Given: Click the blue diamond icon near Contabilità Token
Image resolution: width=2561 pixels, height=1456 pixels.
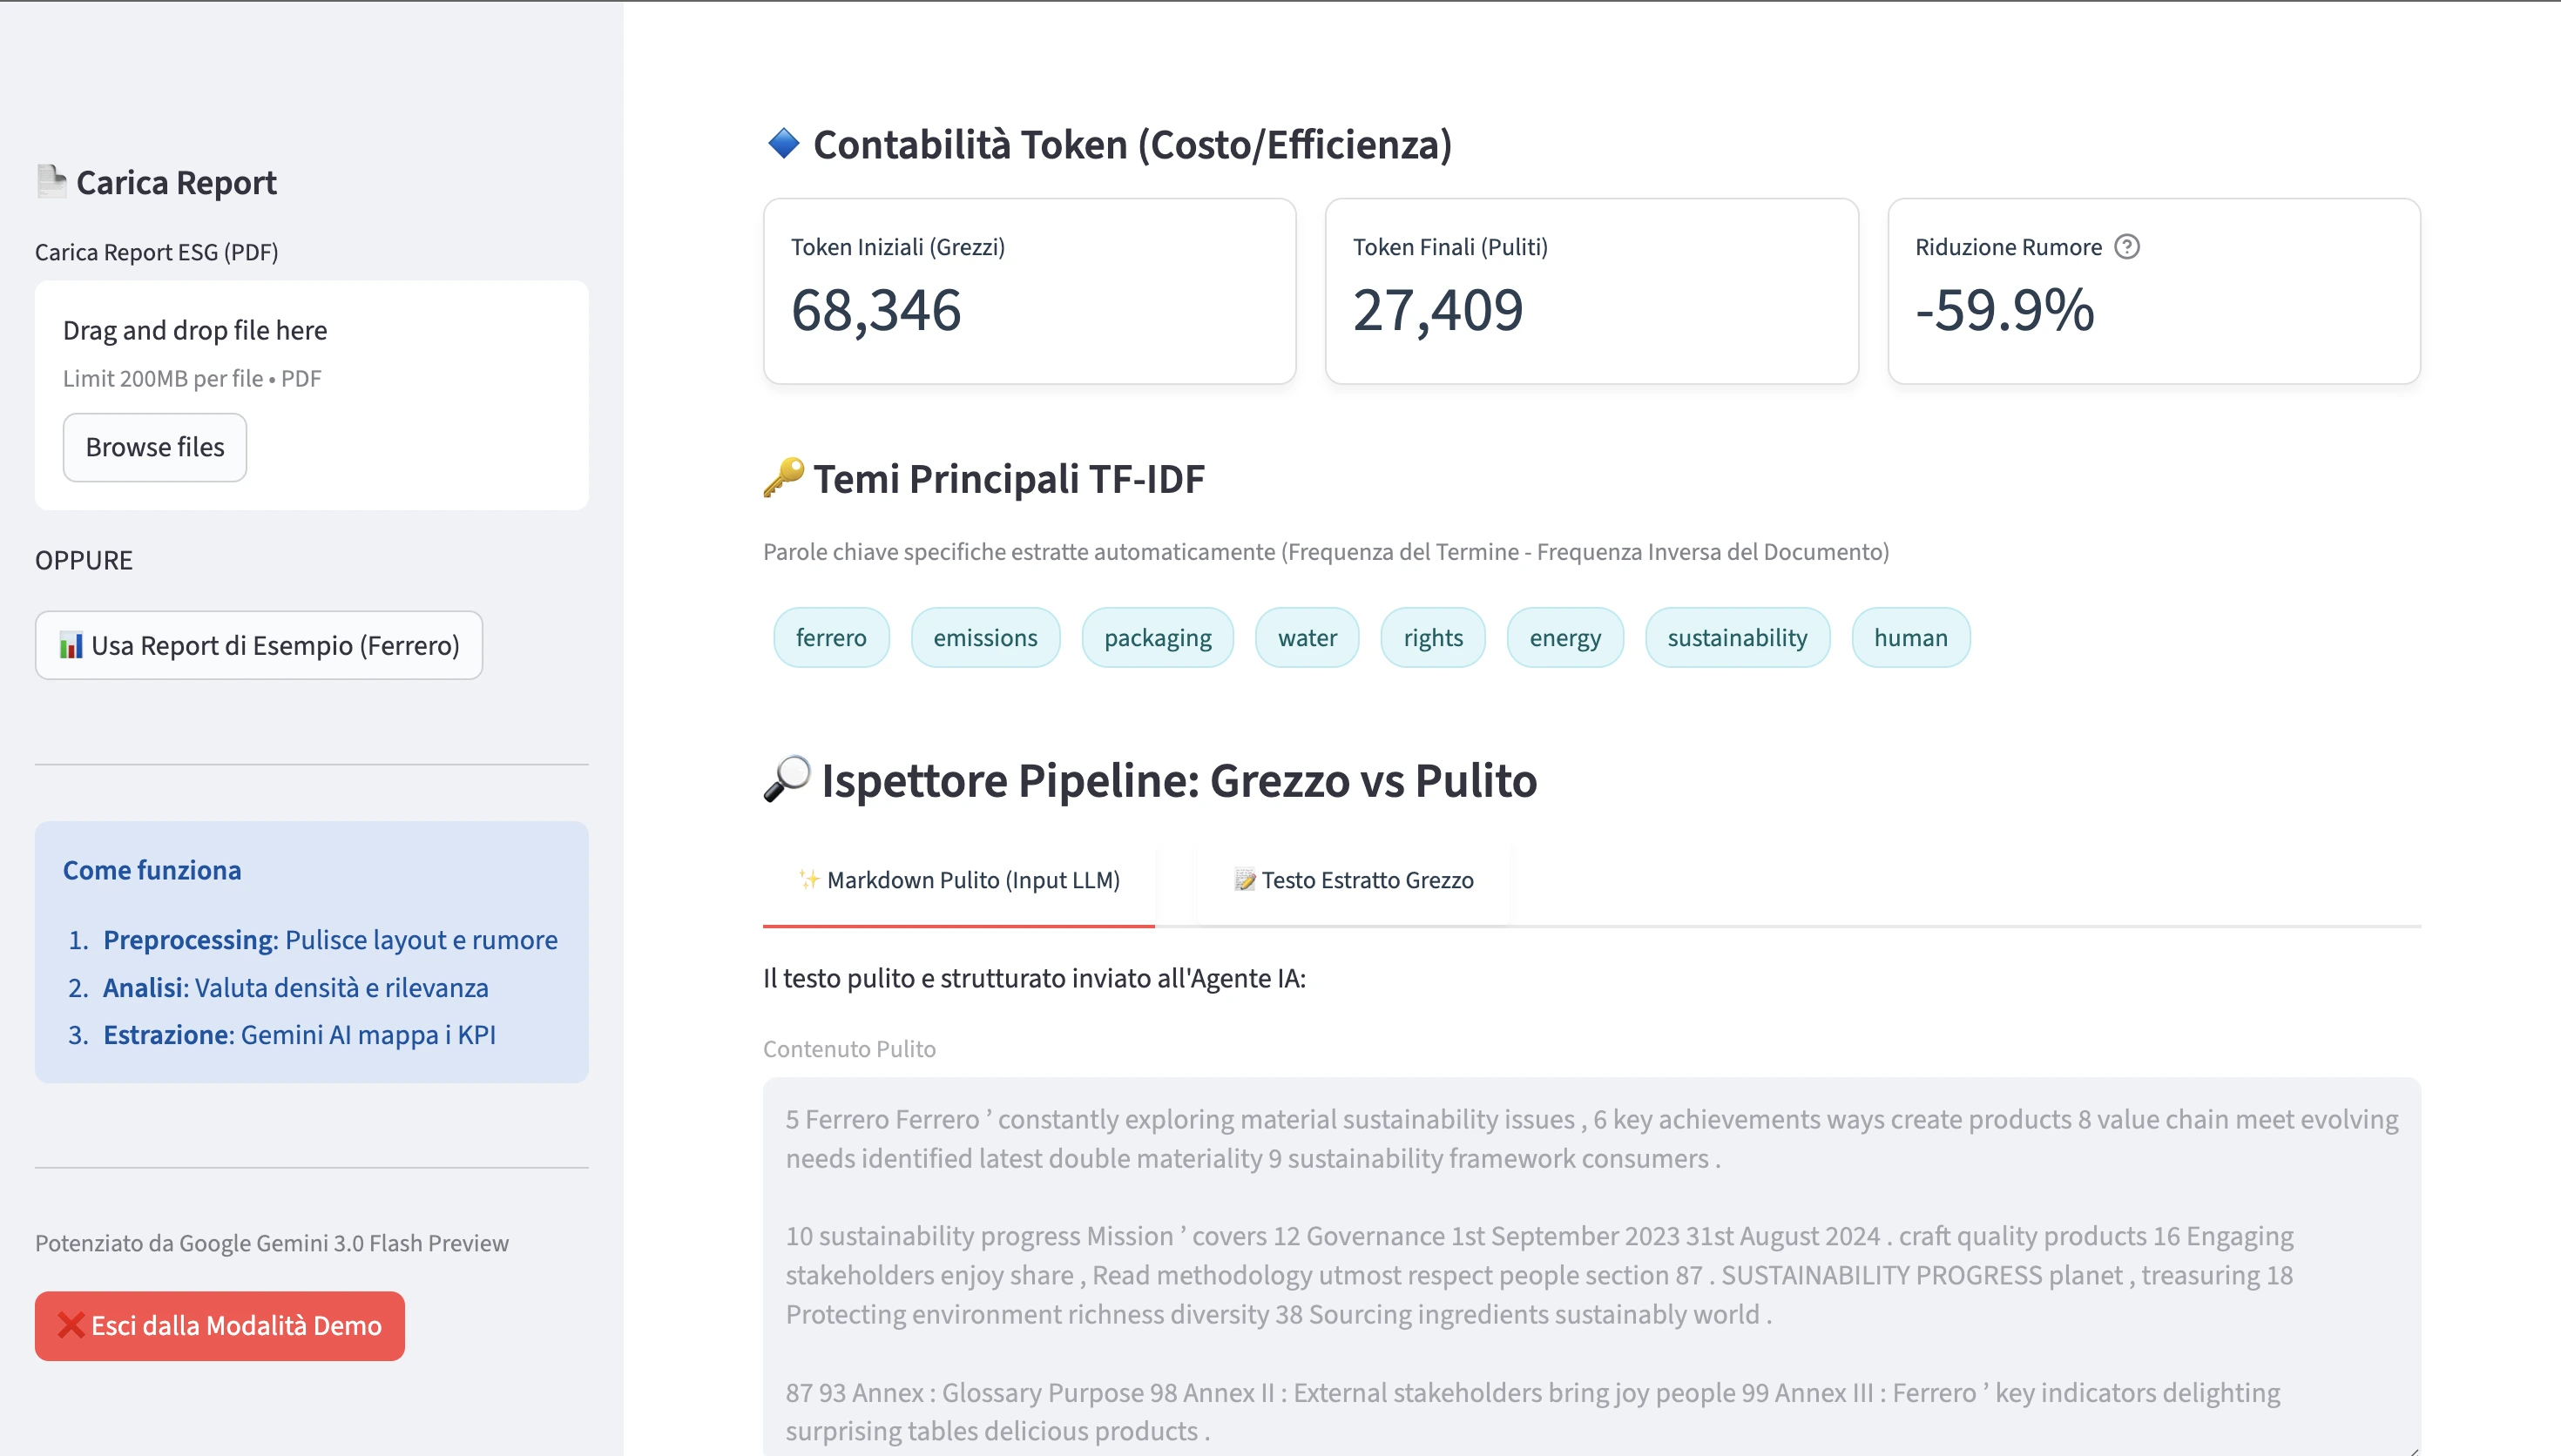Looking at the screenshot, I should pyautogui.click(x=783, y=144).
